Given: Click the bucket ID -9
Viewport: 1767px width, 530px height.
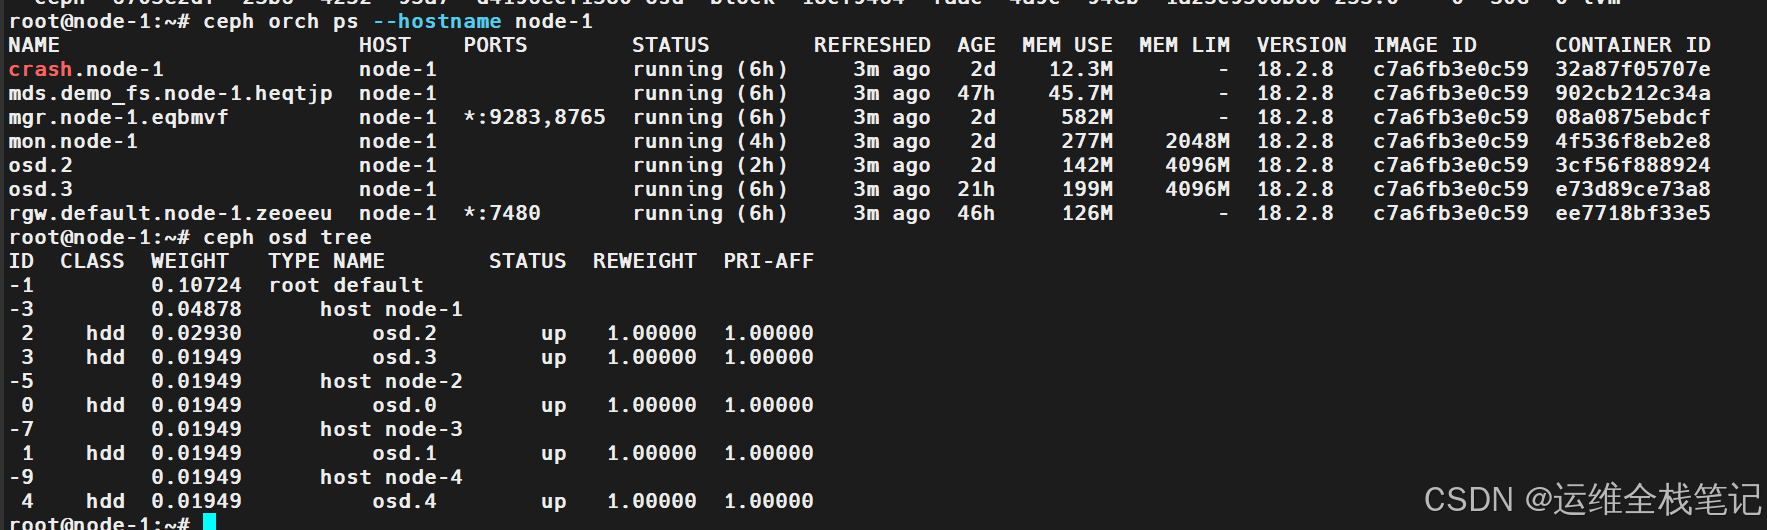Looking at the screenshot, I should (x=21, y=477).
